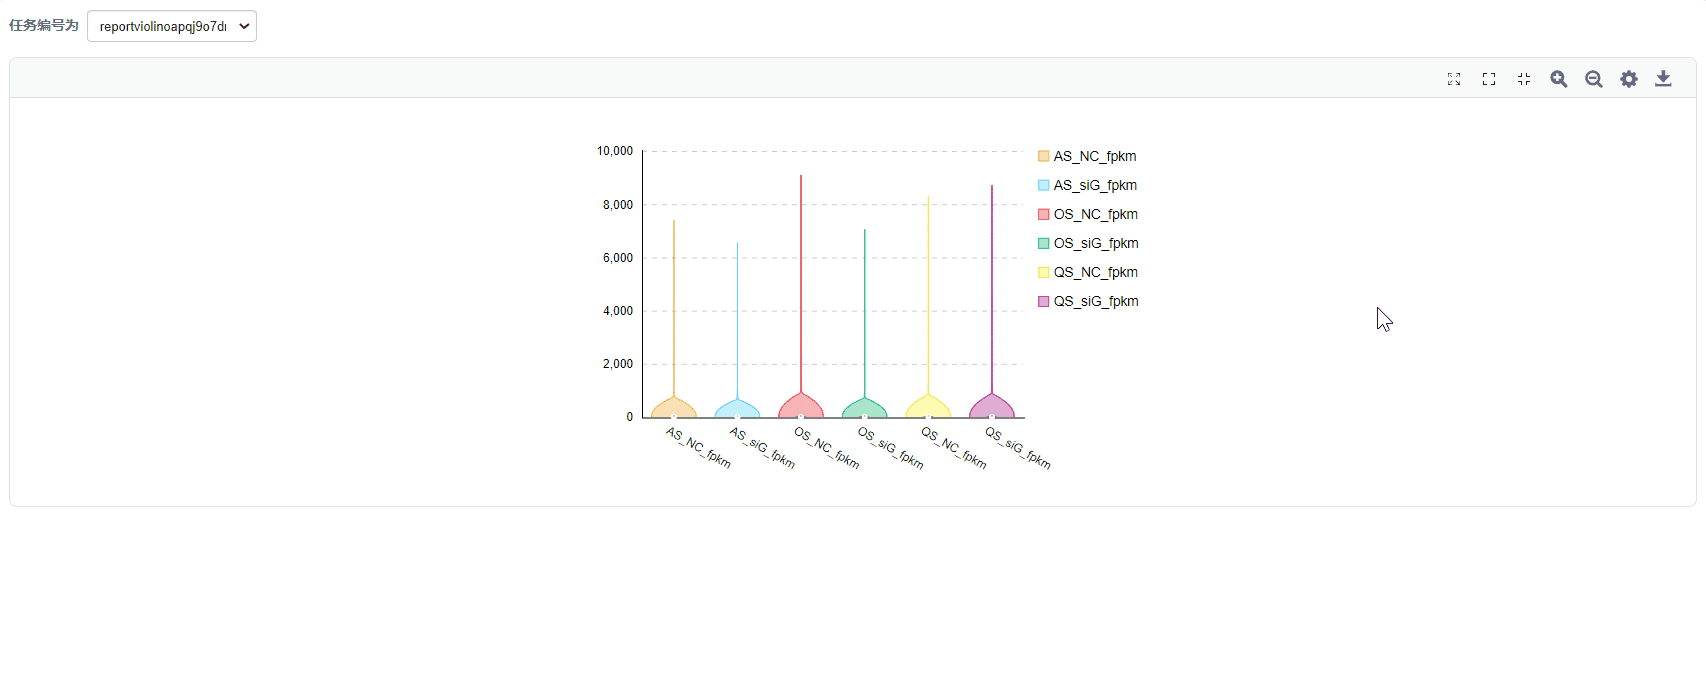
Task: Click the AS_NC_fpkm legend label
Action: click(1095, 156)
